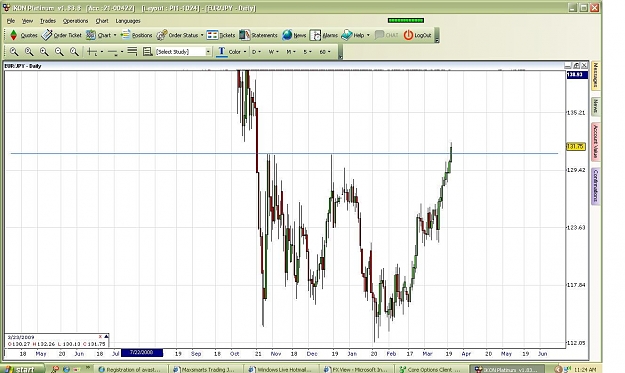Open the Account Value side tab
Screen dimensions: 625x373
coord(596,141)
